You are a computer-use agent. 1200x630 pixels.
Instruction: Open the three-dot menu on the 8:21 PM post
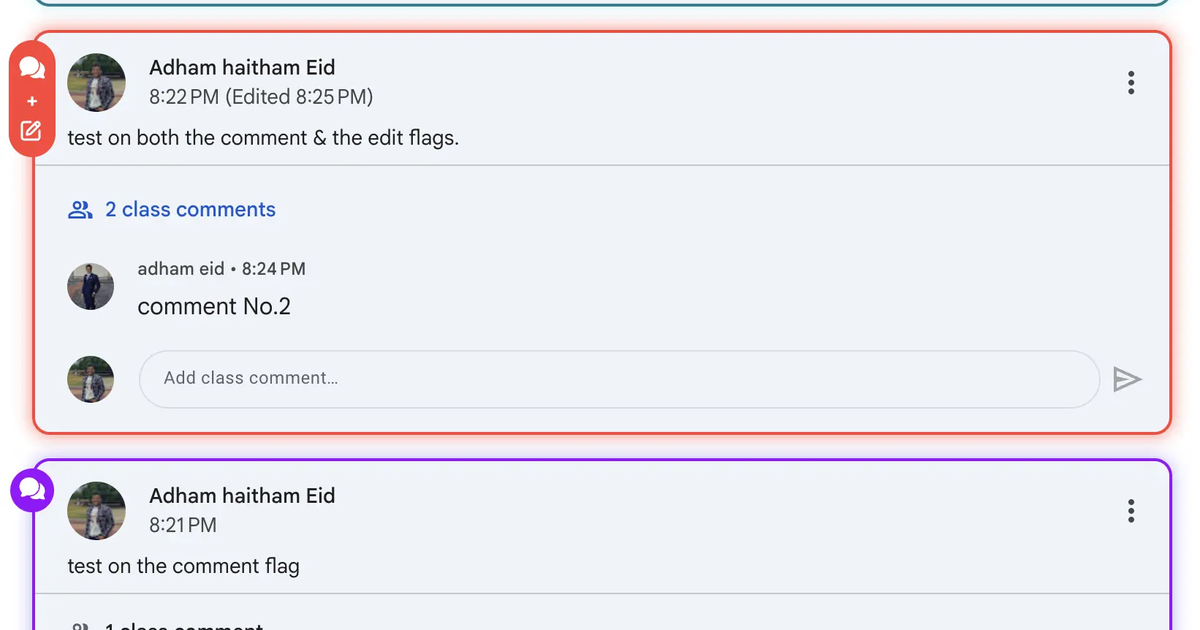pyautogui.click(x=1131, y=511)
